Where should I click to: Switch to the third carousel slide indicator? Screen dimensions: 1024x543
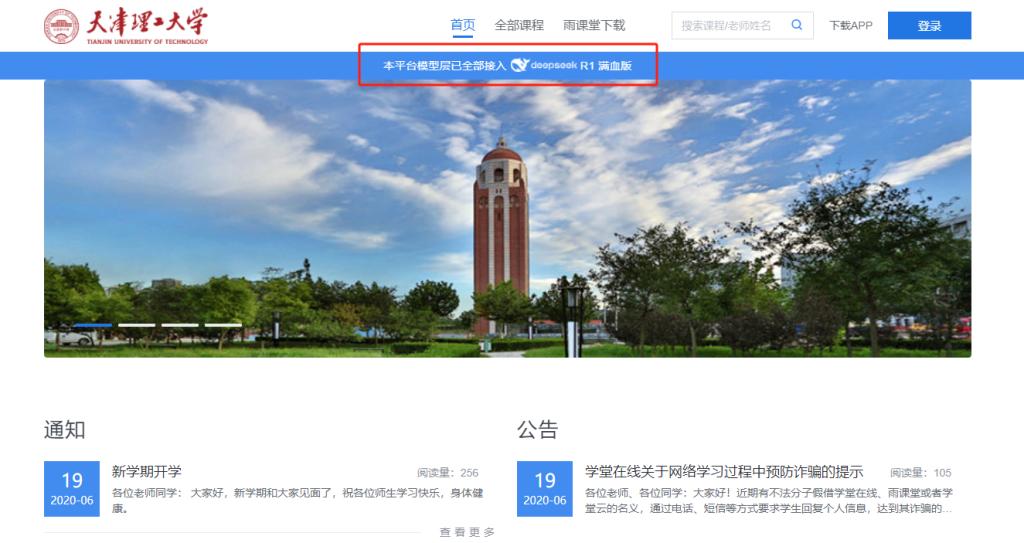coord(180,325)
